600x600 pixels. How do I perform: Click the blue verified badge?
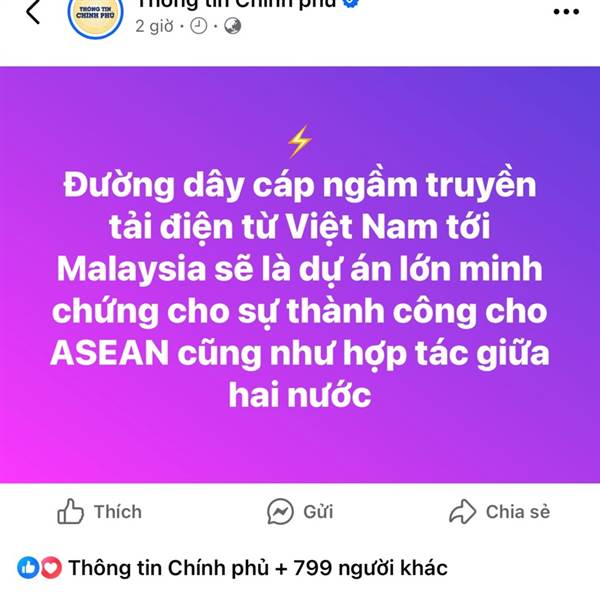coord(351,3)
